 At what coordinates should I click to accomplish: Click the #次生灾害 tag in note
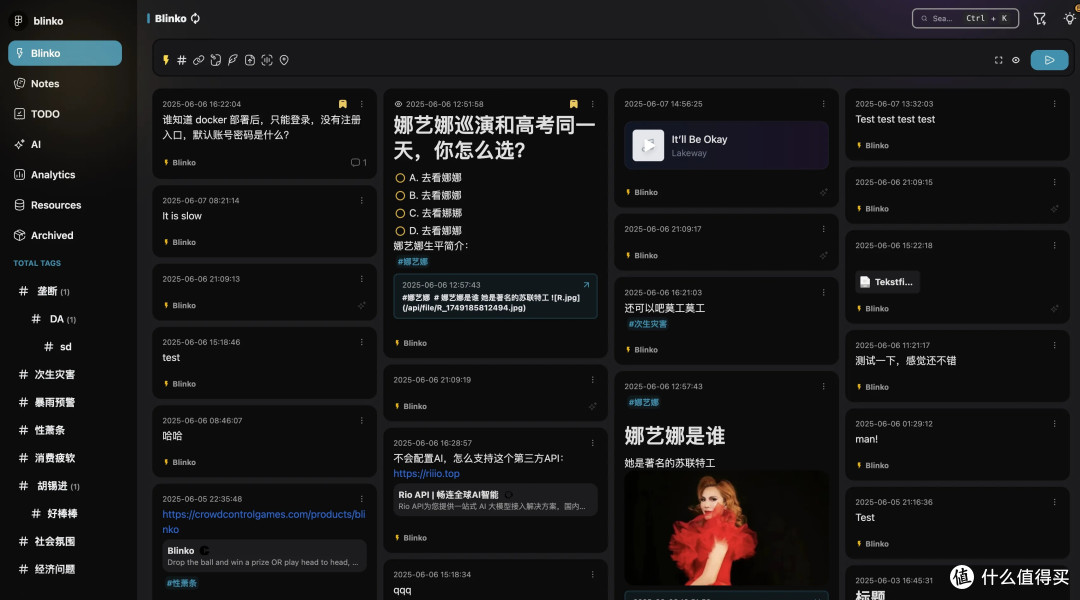647,324
